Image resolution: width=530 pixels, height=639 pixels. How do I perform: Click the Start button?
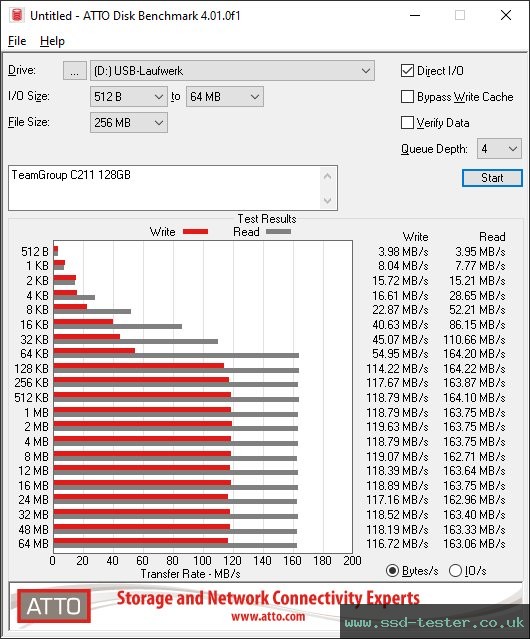(x=492, y=178)
